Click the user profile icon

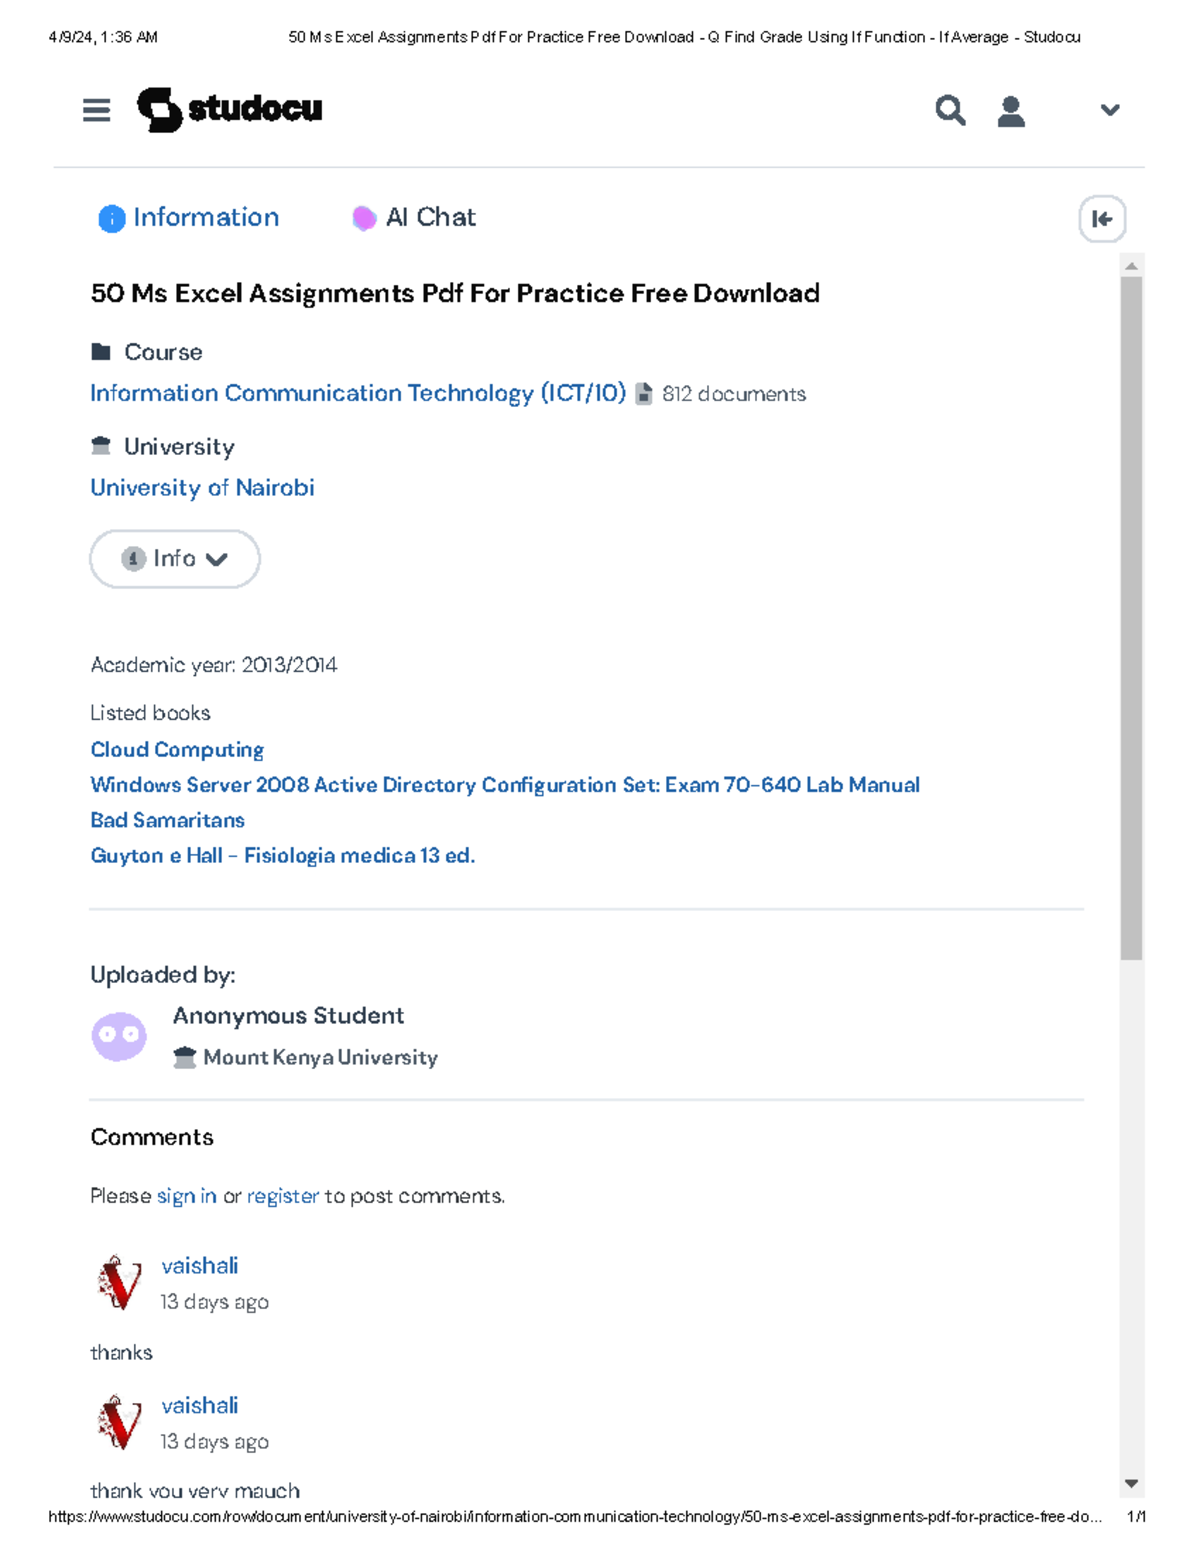pyautogui.click(x=1011, y=111)
